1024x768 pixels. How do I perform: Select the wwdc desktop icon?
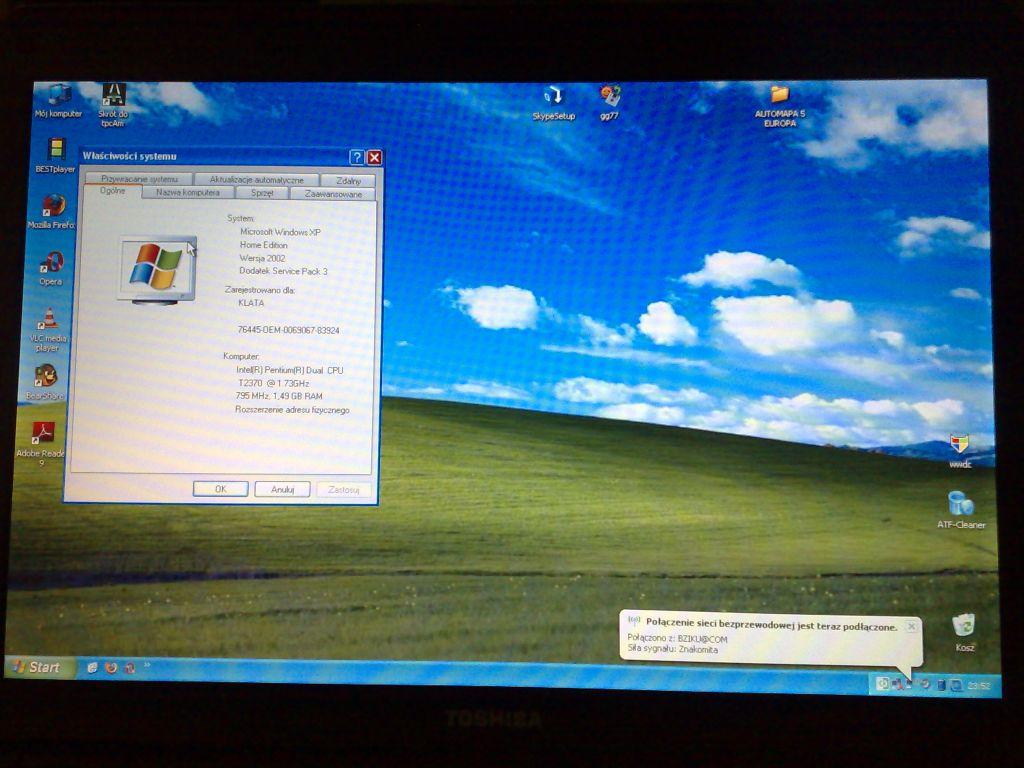960,451
